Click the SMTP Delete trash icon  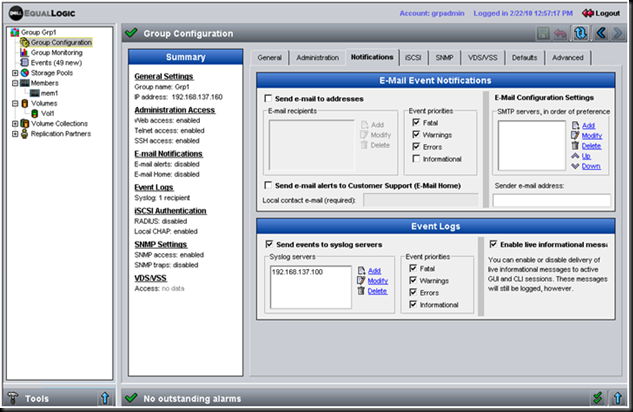point(575,146)
